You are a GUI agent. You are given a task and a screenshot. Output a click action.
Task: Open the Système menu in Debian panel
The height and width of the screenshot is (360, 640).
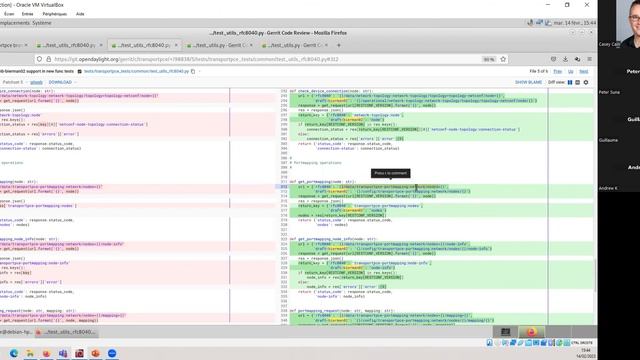coord(42,23)
